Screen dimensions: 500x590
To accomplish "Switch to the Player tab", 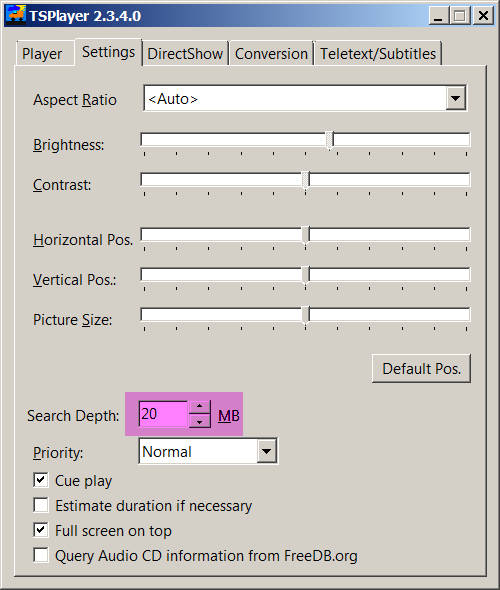I will (42, 54).
